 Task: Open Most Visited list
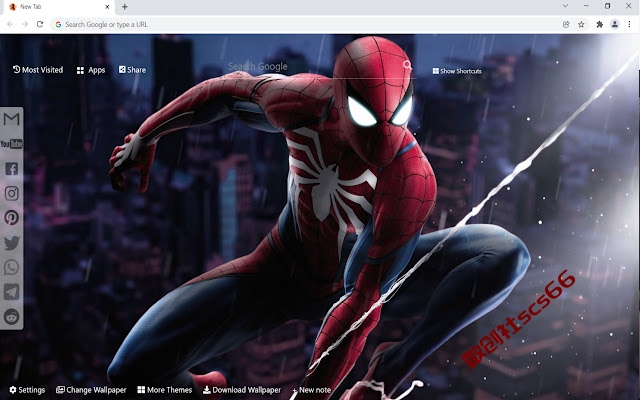pyautogui.click(x=38, y=70)
